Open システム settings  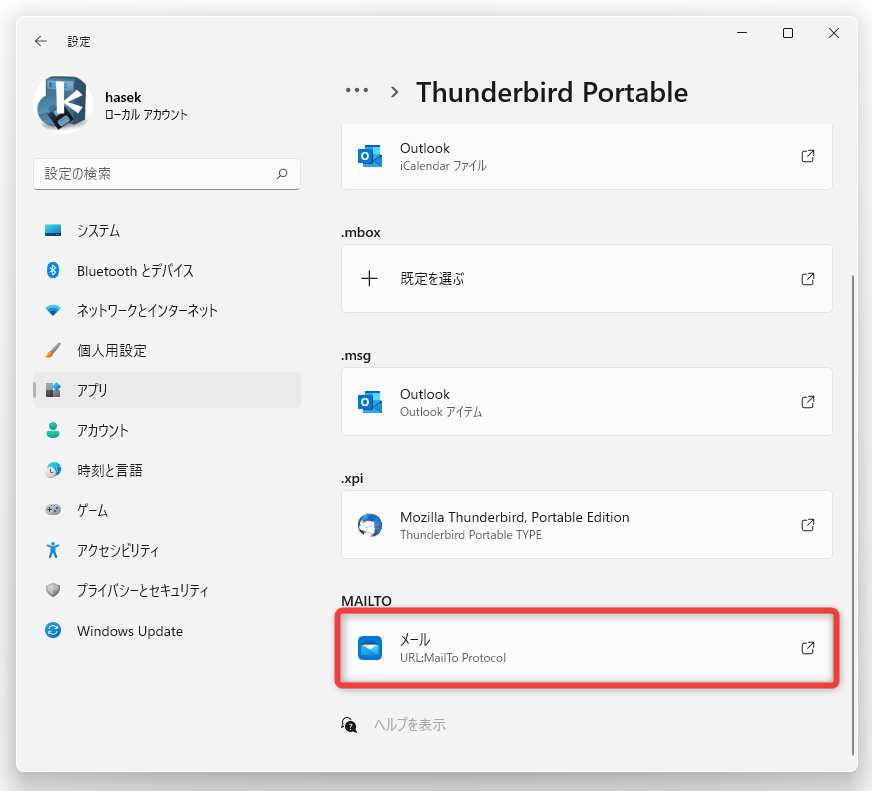(167, 231)
